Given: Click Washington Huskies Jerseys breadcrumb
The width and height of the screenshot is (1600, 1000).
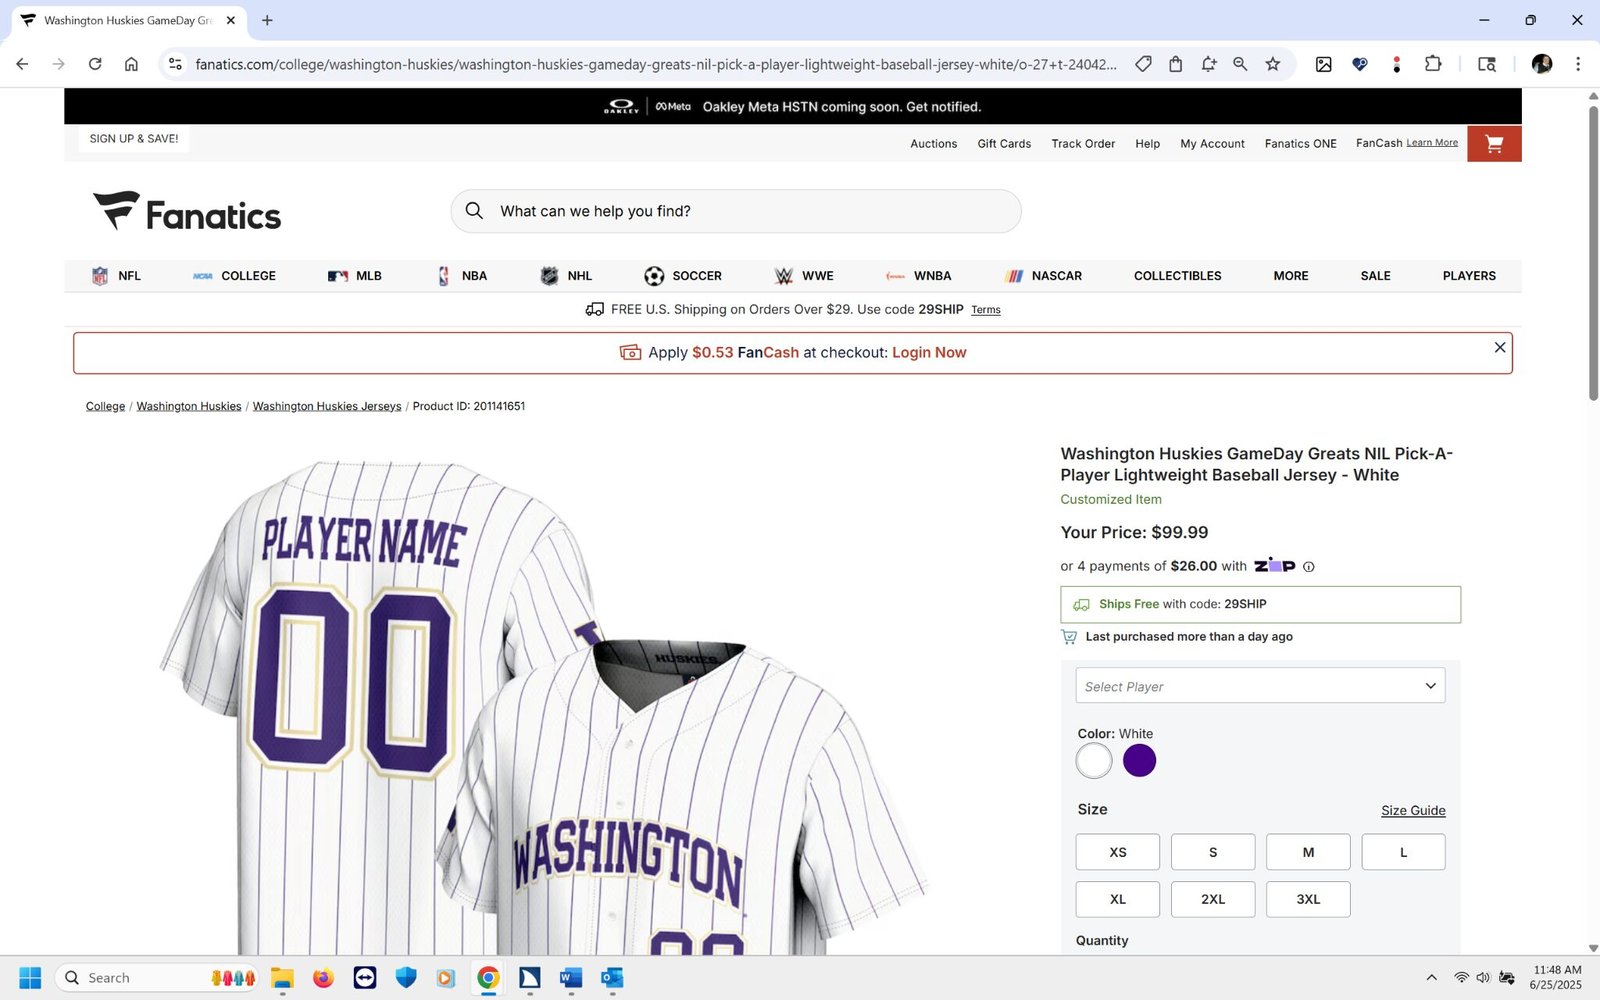Looking at the screenshot, I should 327,406.
